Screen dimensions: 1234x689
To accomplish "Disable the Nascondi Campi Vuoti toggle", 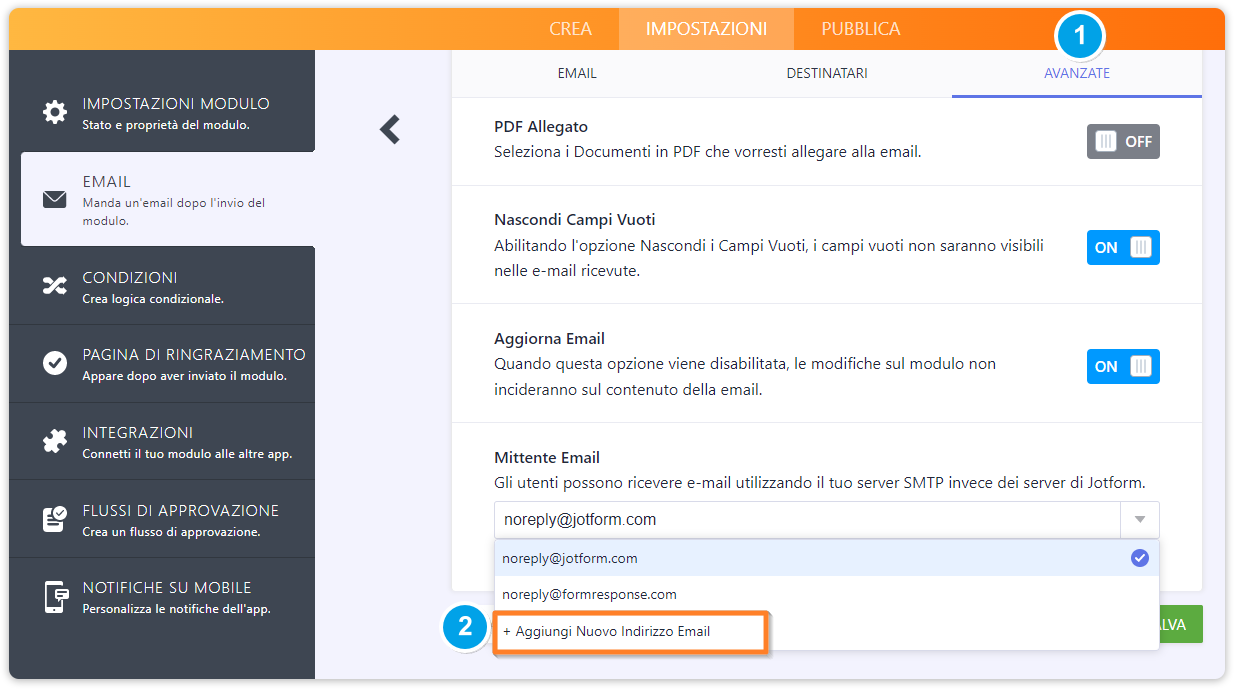I will [x=1122, y=247].
